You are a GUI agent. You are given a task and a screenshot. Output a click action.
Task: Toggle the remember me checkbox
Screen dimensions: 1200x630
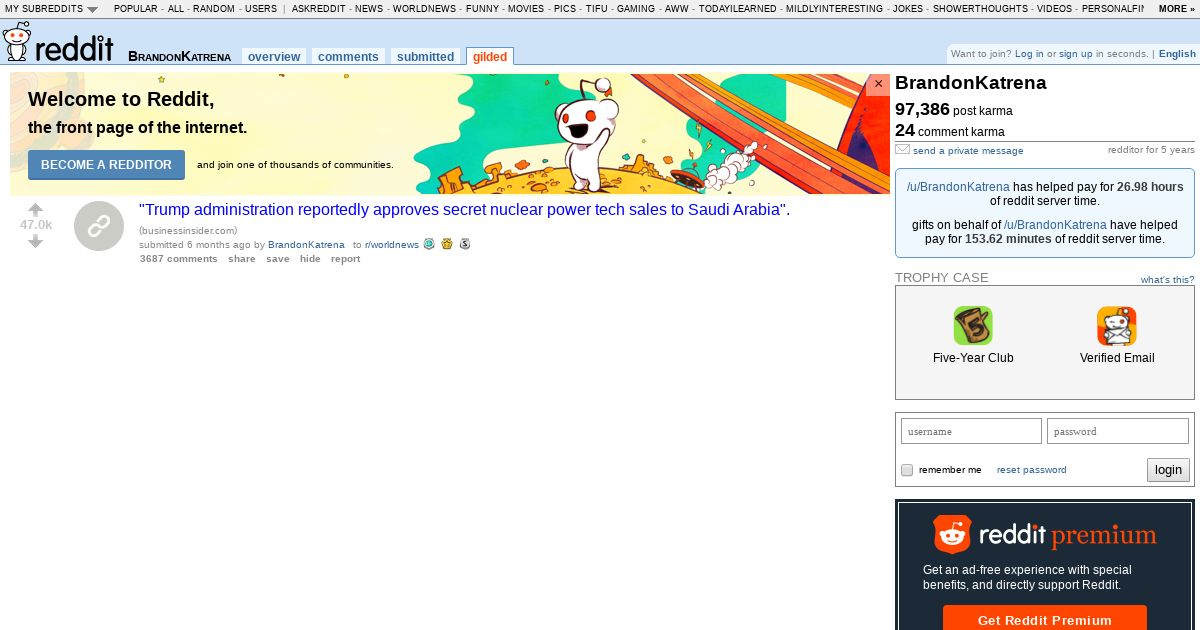tap(907, 470)
